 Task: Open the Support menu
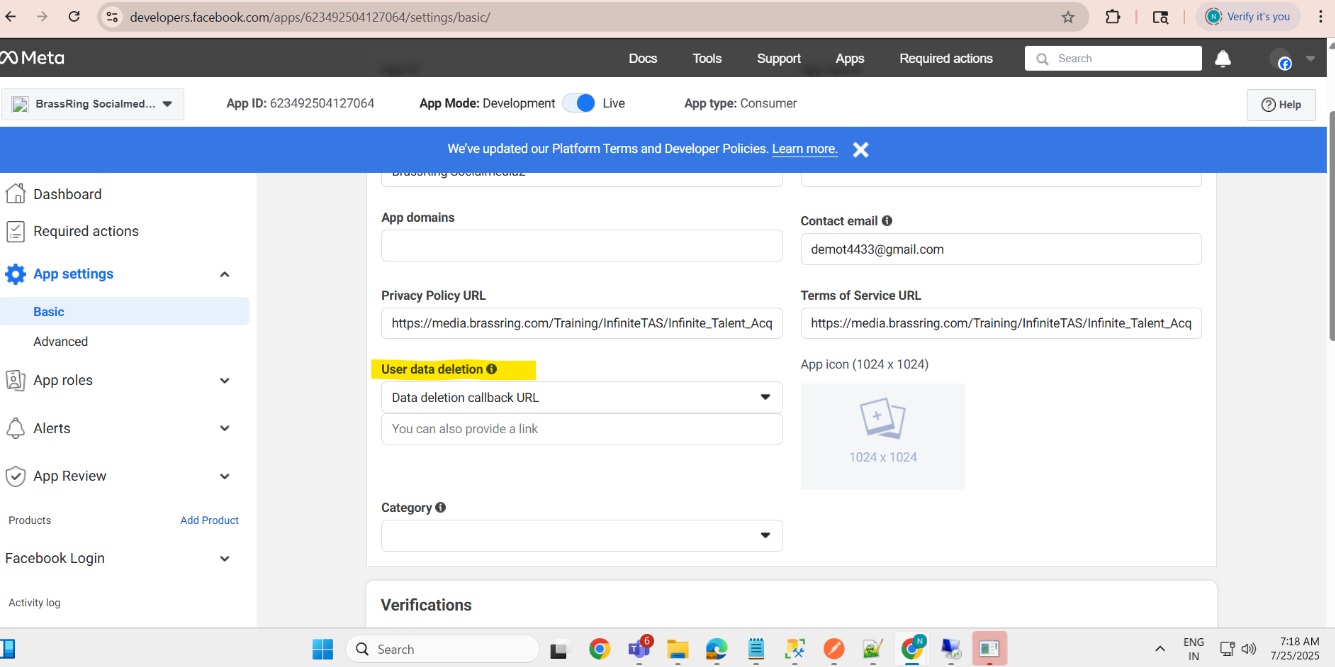pyautogui.click(x=779, y=59)
